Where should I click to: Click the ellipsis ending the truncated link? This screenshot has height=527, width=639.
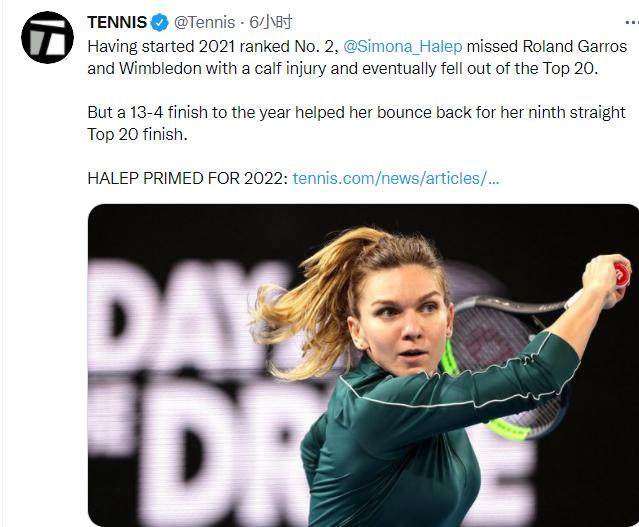click(x=492, y=178)
